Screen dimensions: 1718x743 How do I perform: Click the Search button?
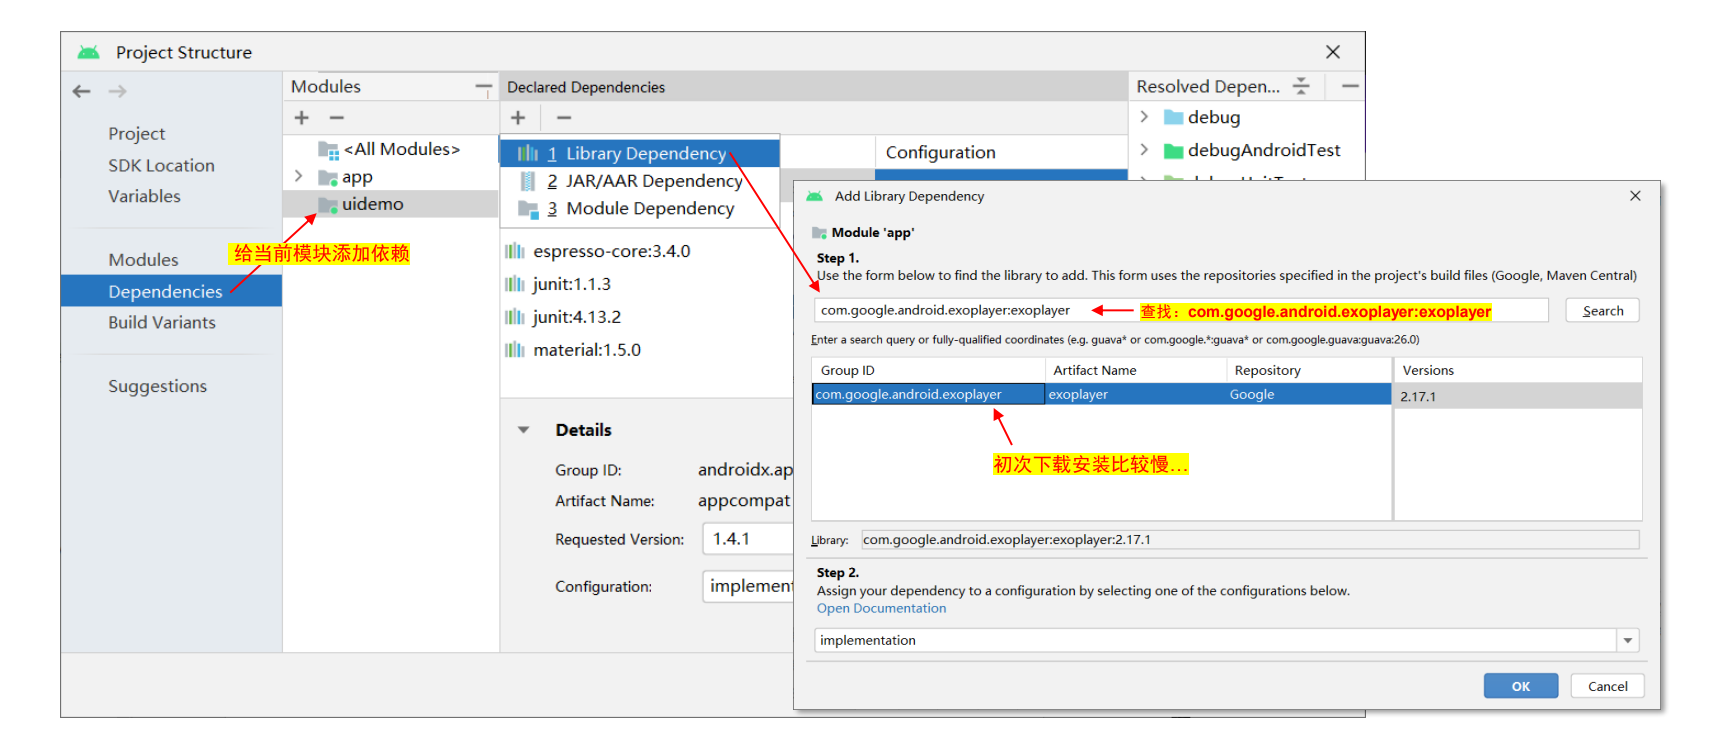tap(1602, 311)
